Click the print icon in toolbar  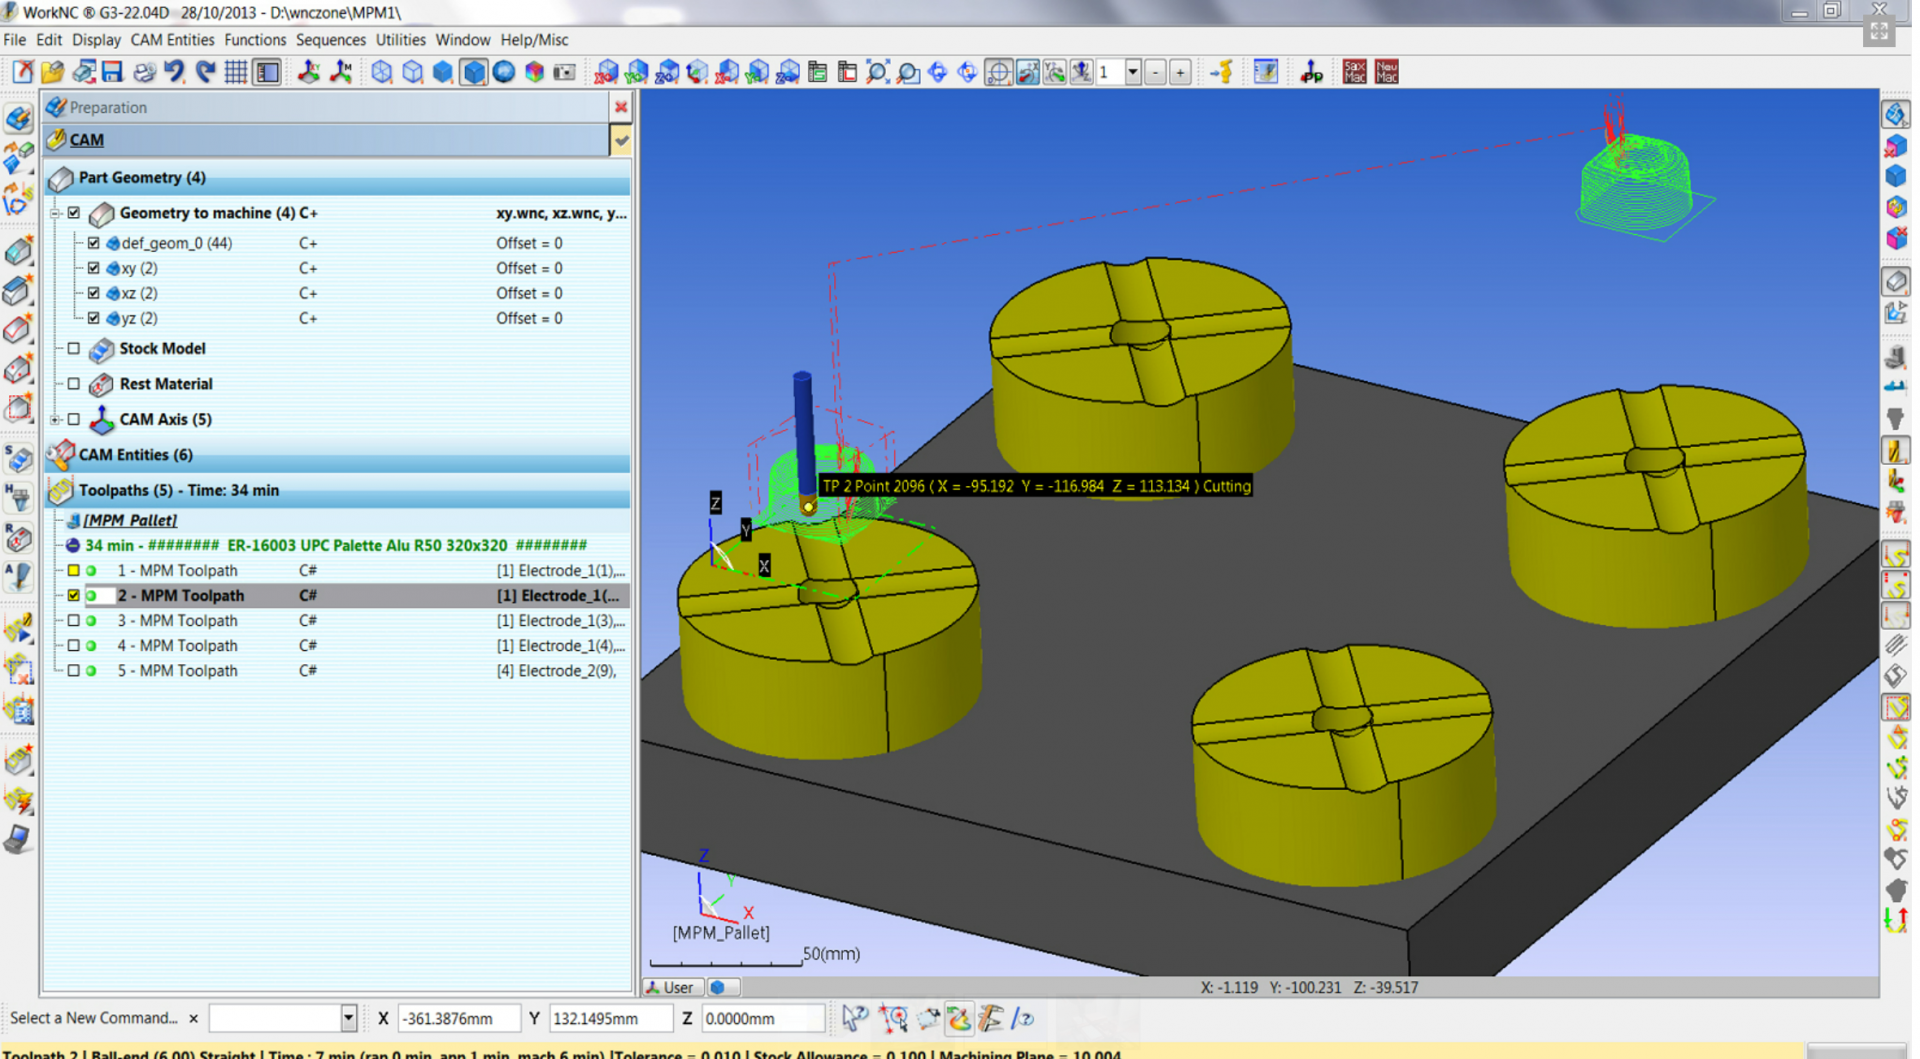(144, 72)
